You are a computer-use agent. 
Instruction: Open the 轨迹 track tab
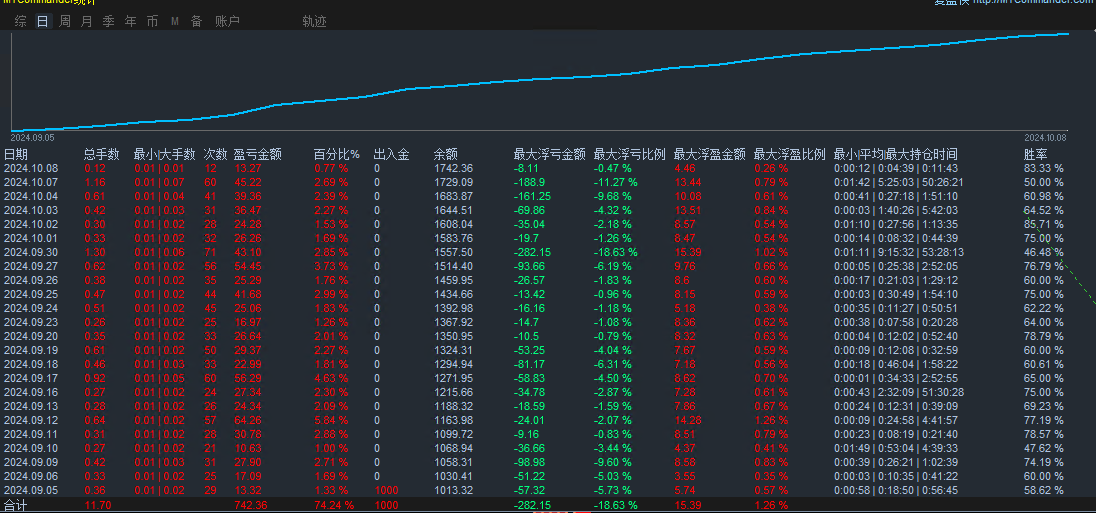315,22
